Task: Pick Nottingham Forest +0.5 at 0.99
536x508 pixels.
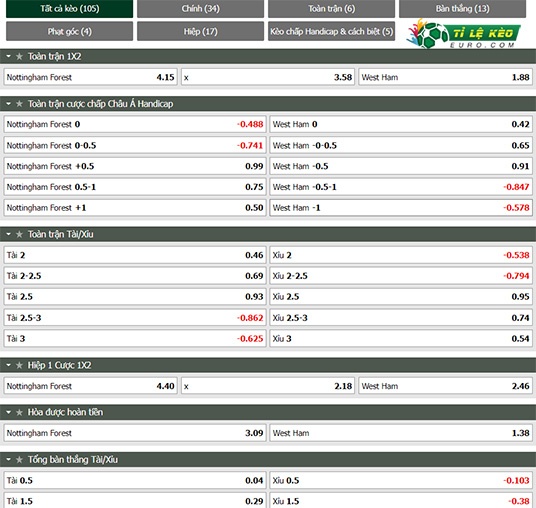Action: coord(135,166)
